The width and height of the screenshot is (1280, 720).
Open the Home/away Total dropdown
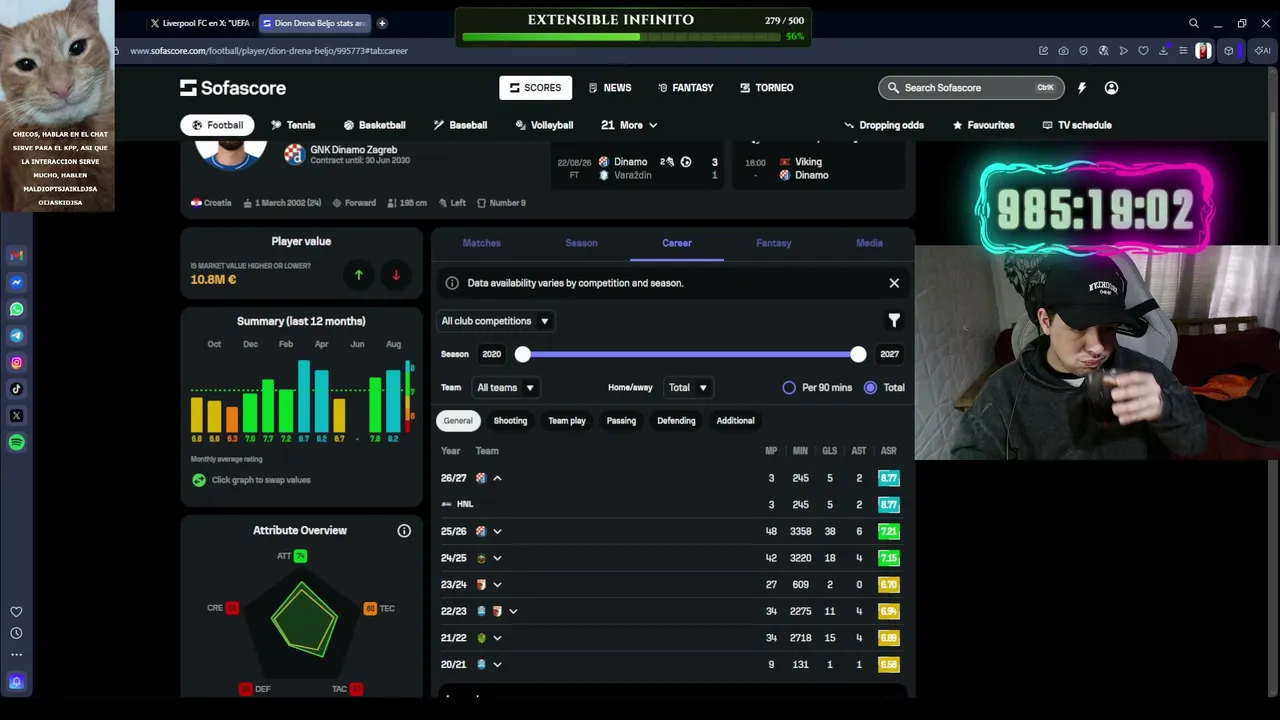688,388
